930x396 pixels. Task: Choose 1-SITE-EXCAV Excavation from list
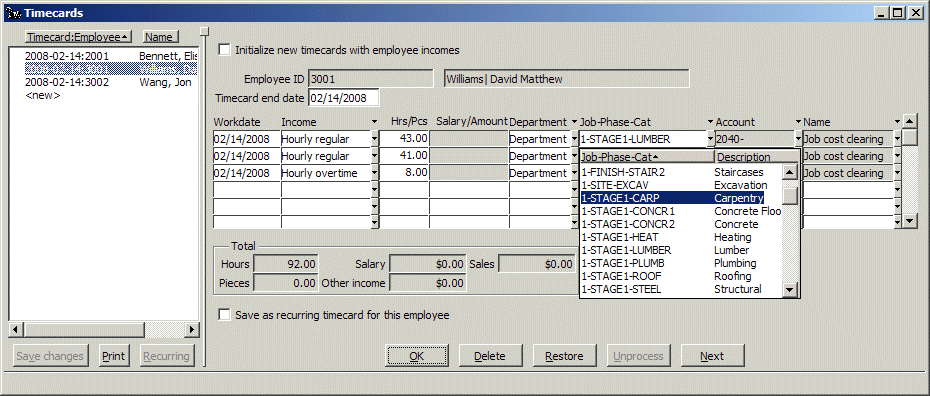(x=681, y=185)
